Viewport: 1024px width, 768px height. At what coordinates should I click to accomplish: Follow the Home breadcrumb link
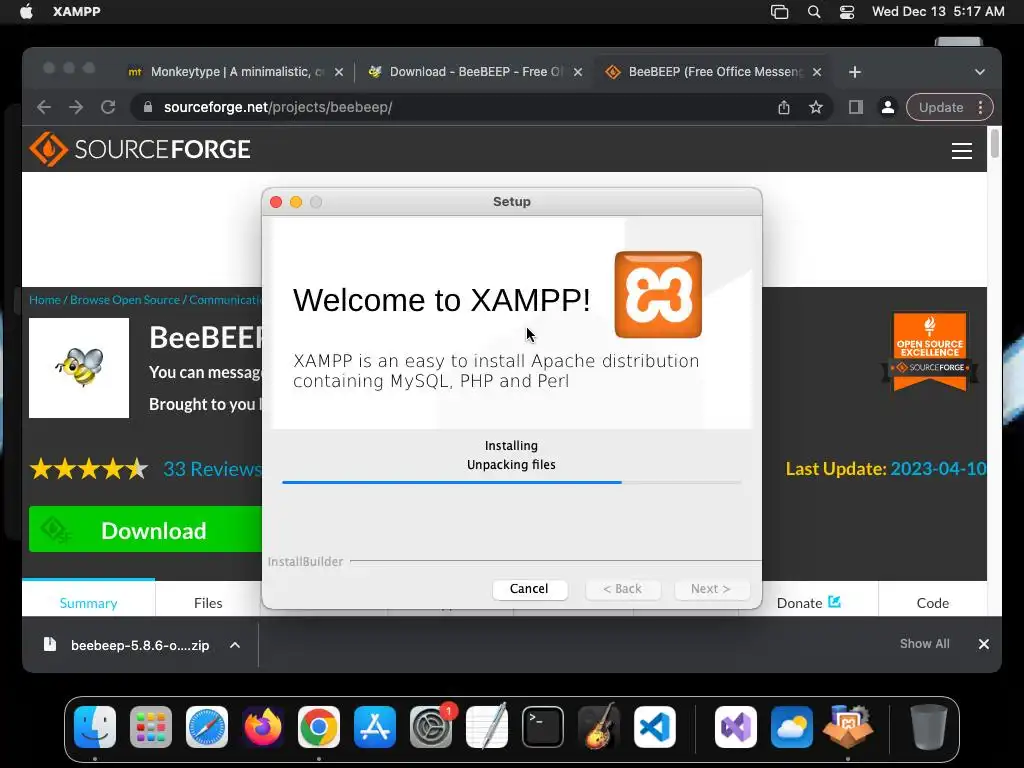point(45,300)
